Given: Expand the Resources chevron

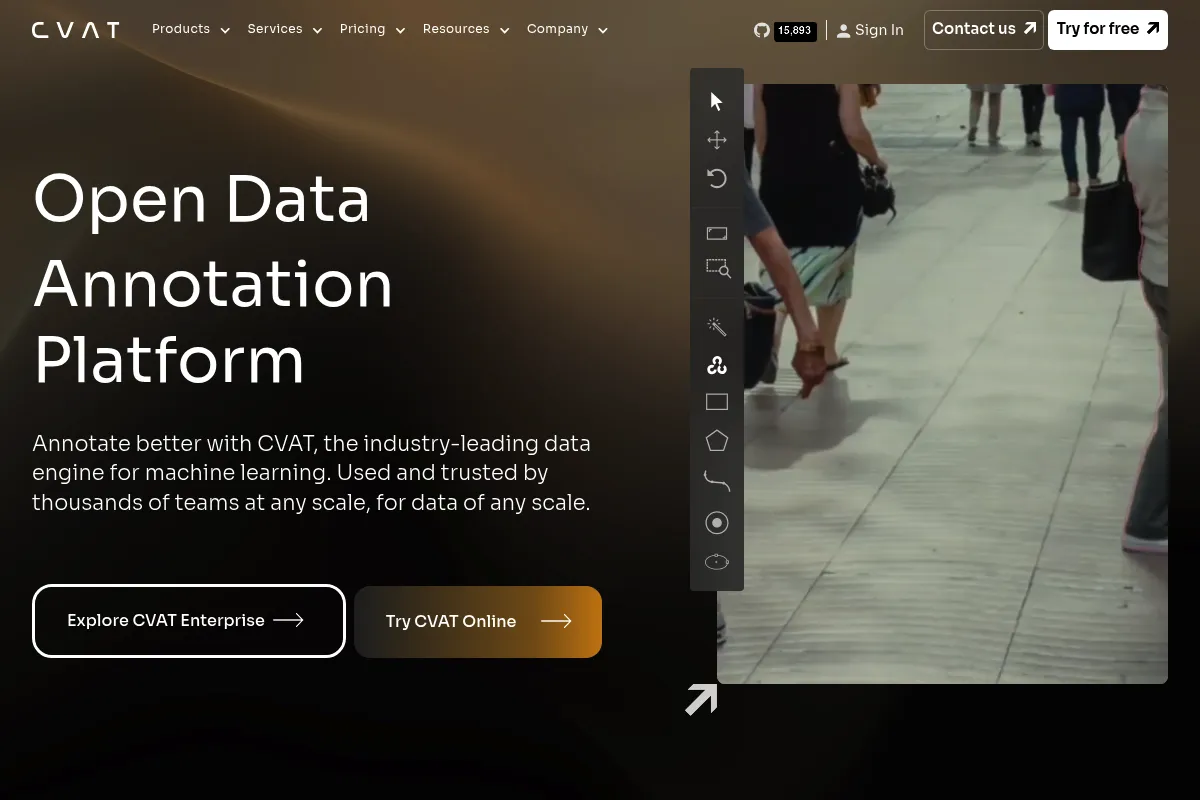Looking at the screenshot, I should pos(504,31).
